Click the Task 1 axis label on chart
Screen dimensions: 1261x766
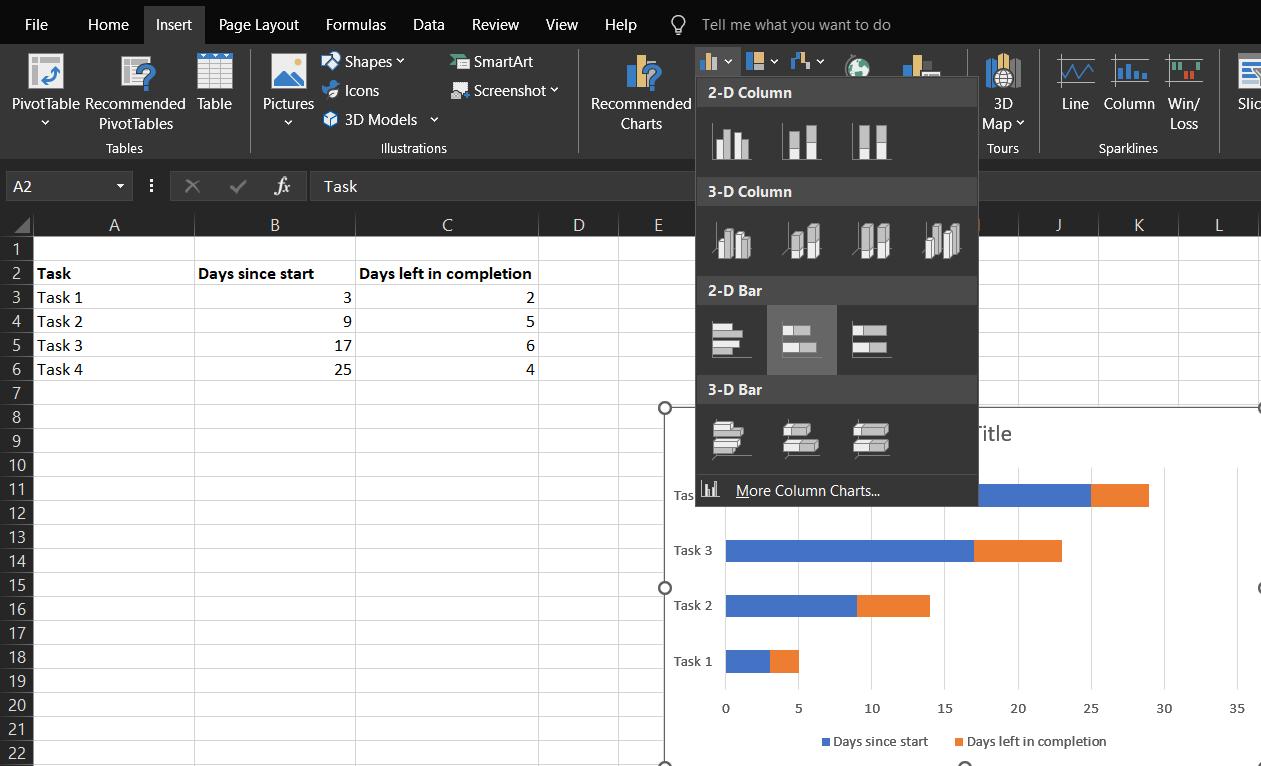click(693, 661)
